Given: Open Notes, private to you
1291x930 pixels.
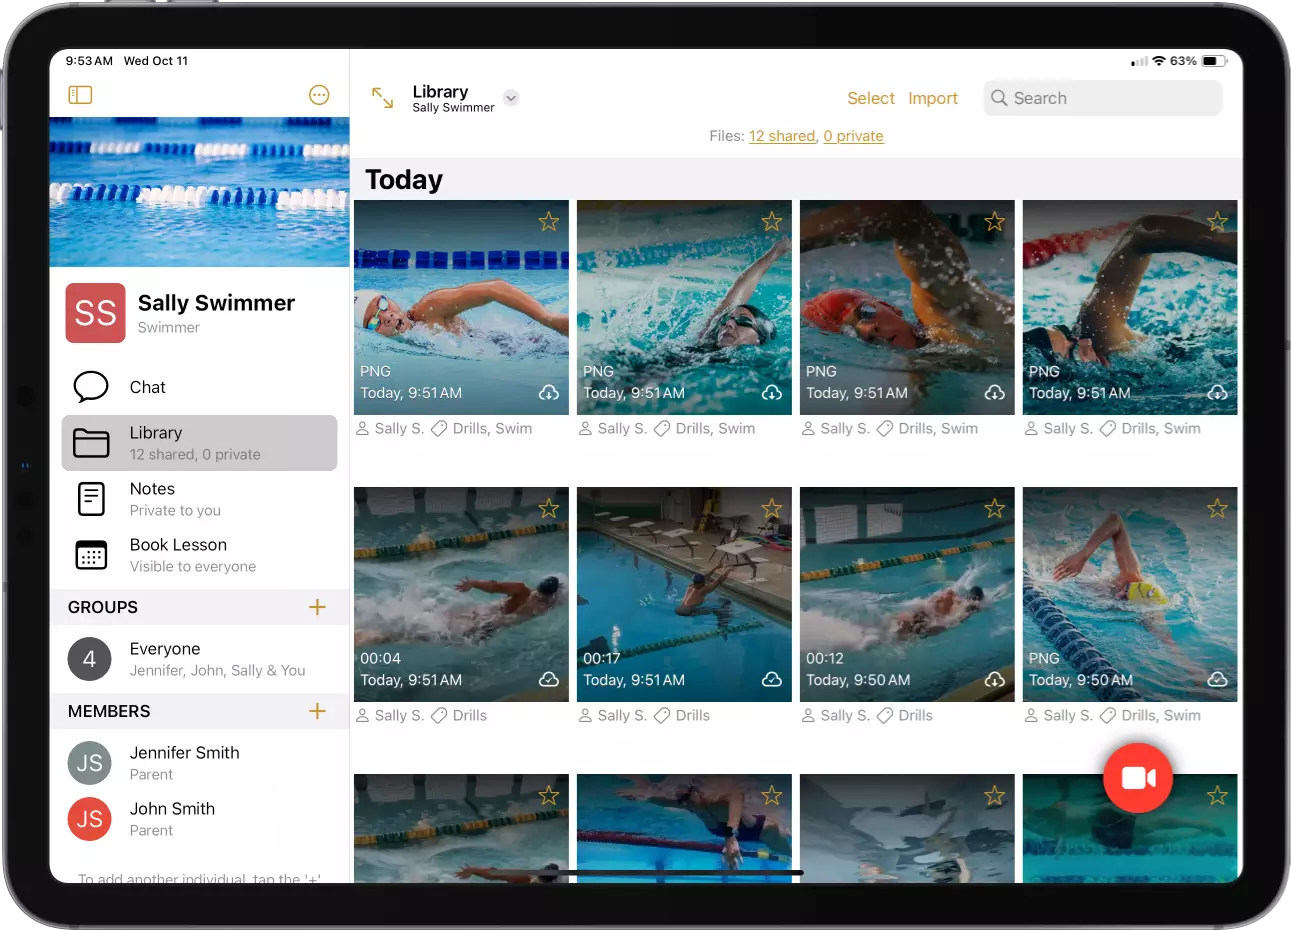Looking at the screenshot, I should 199,499.
